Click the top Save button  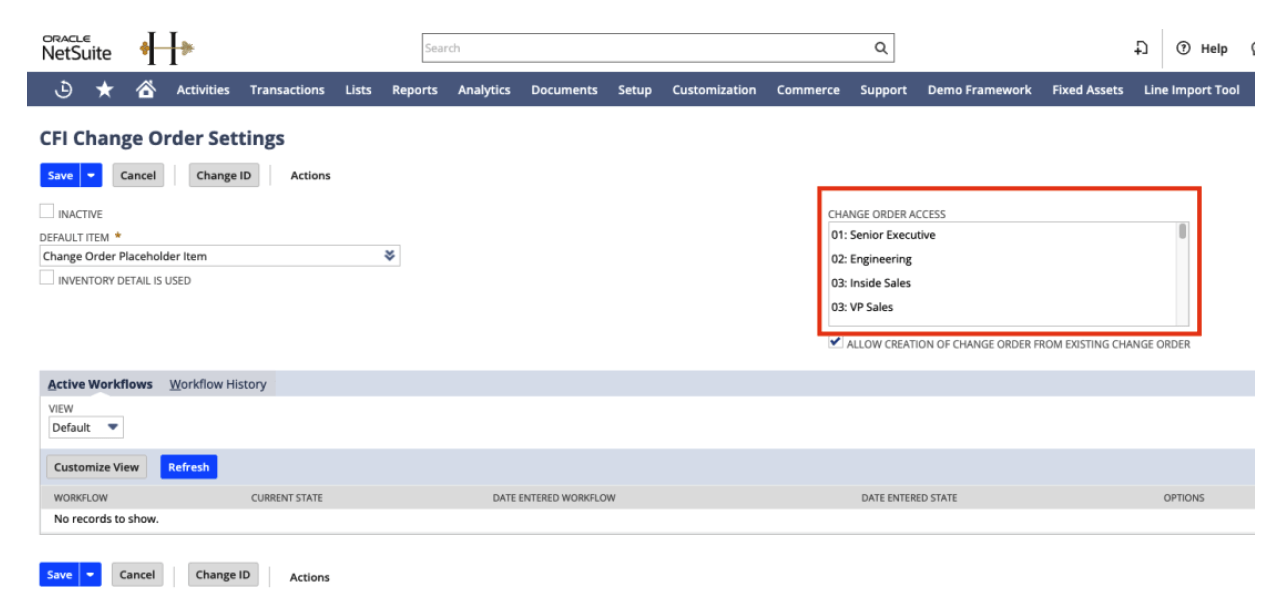[60, 175]
